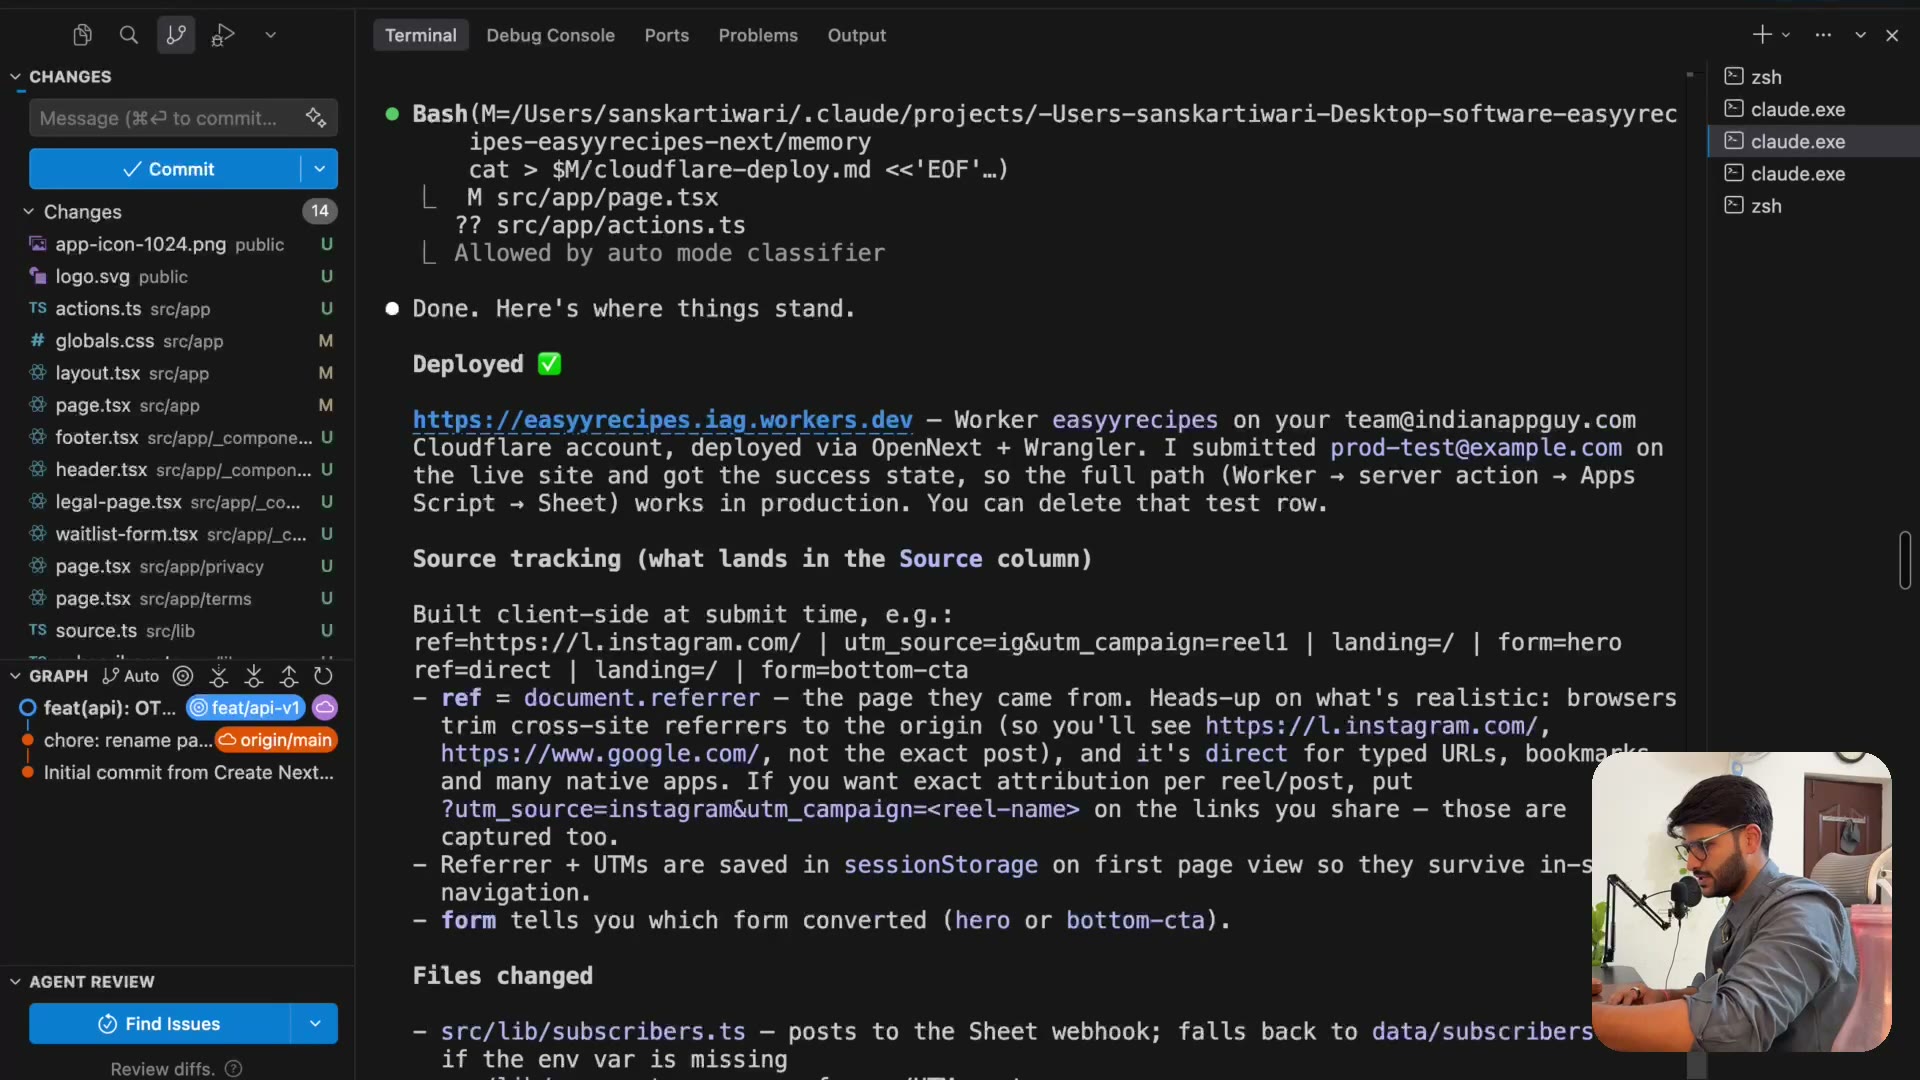Create a new terminal with the plus icon
The height and width of the screenshot is (1080, 1920).
(x=1762, y=35)
